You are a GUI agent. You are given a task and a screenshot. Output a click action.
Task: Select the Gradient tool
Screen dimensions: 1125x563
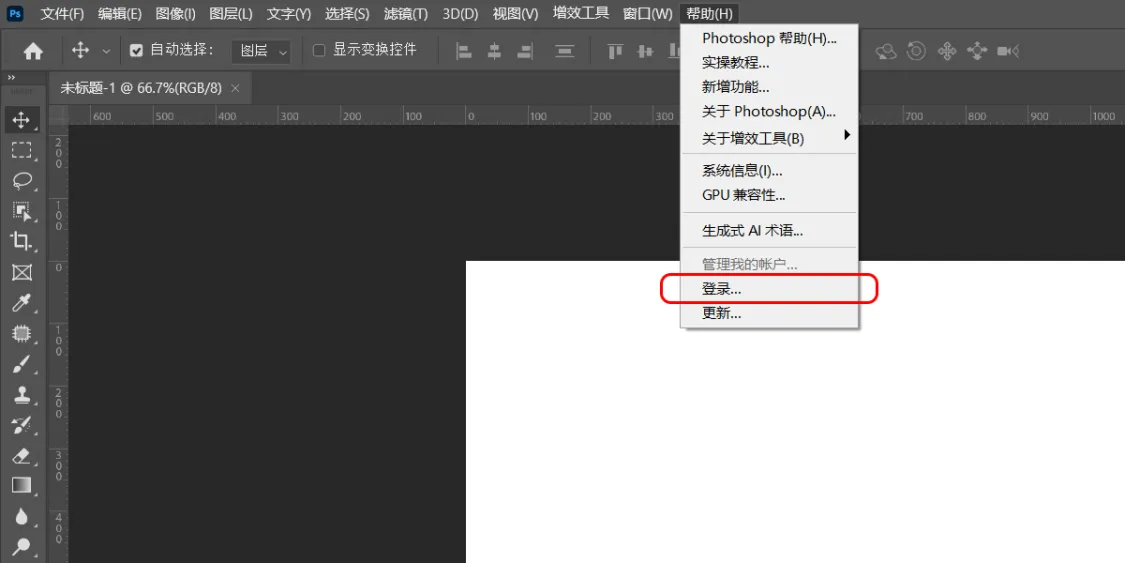pos(22,486)
